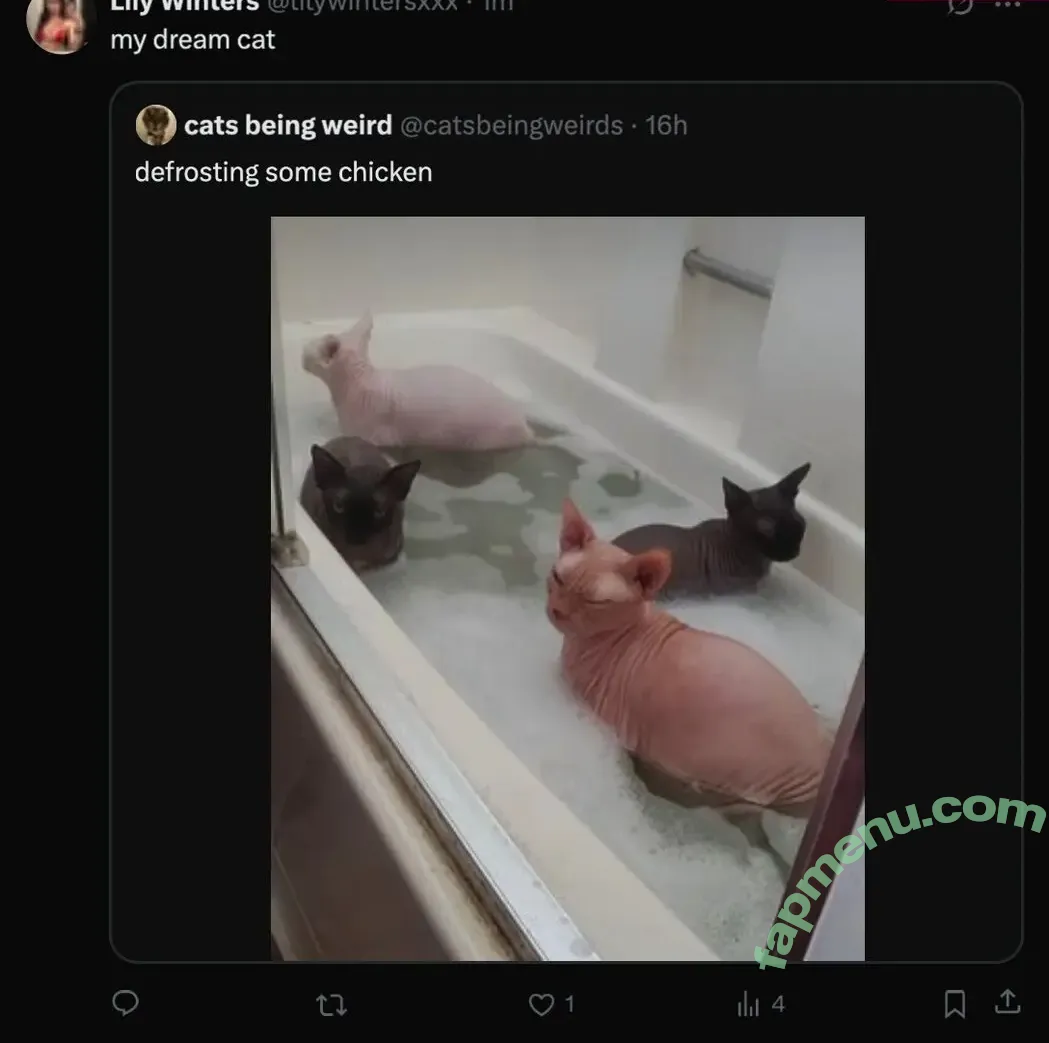The height and width of the screenshot is (1043, 1049).
Task: Visit the @catsbeingweirds handle
Action: click(x=511, y=125)
